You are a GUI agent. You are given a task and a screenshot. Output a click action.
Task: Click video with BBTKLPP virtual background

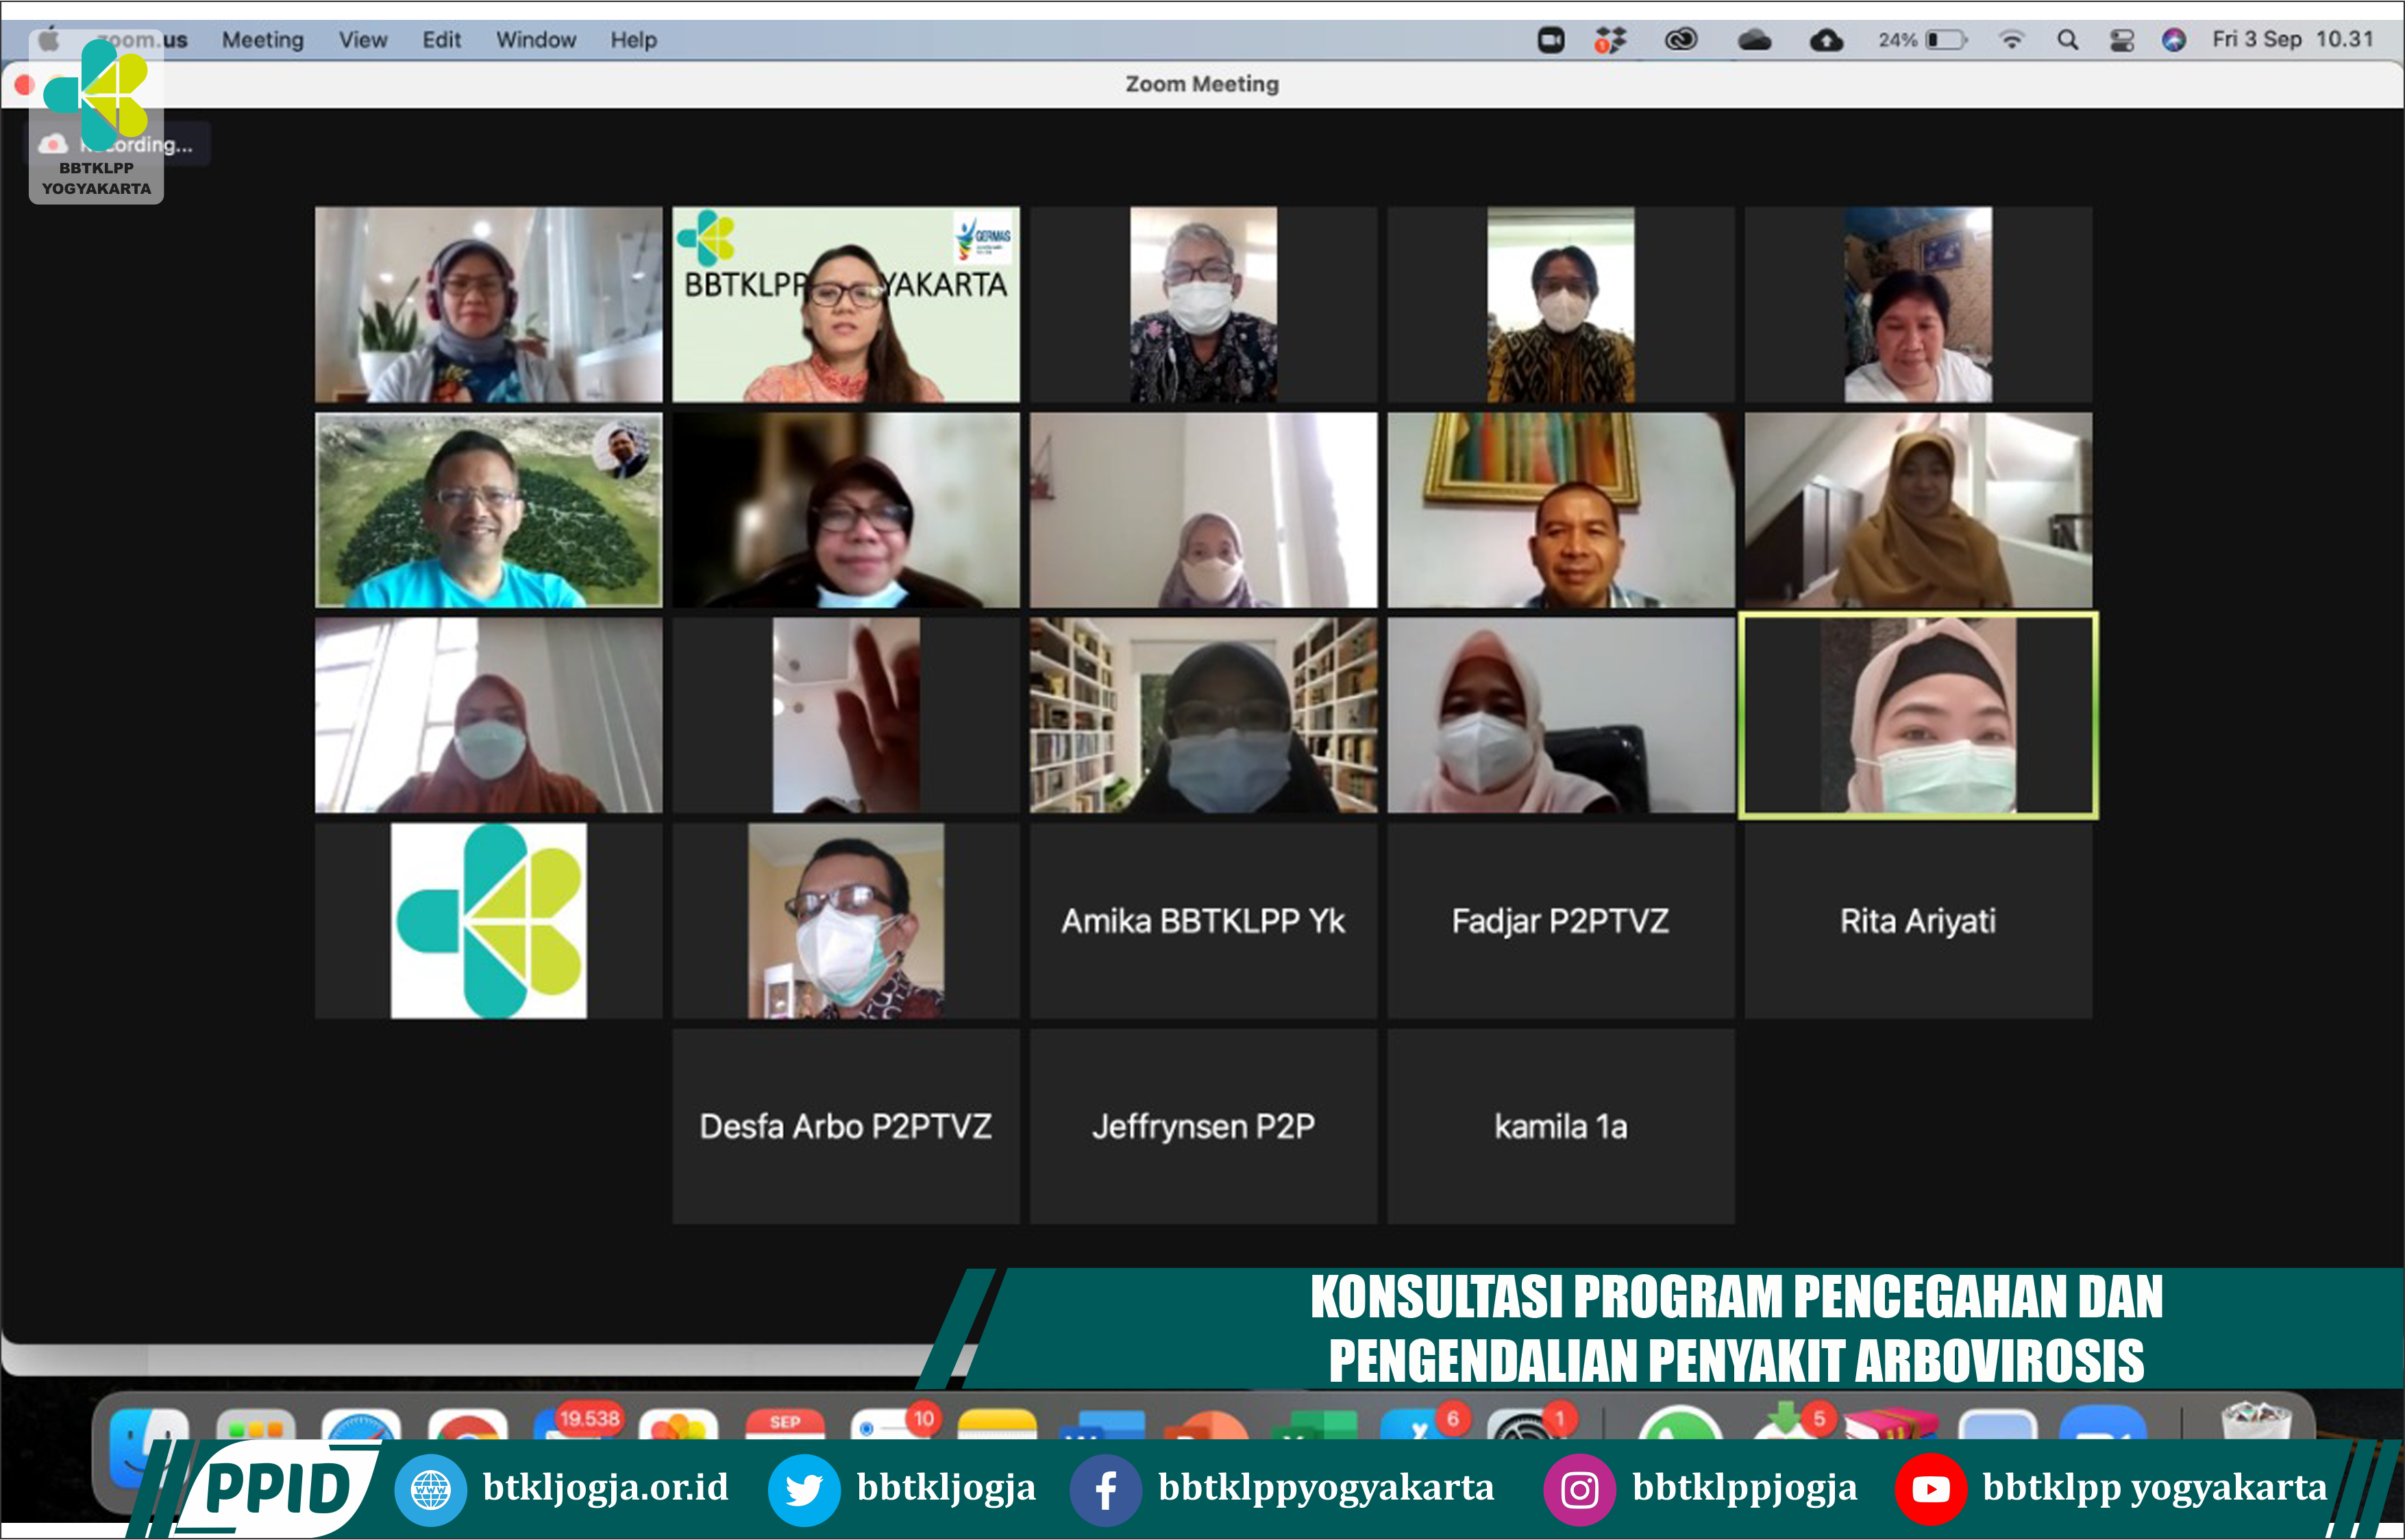point(846,304)
